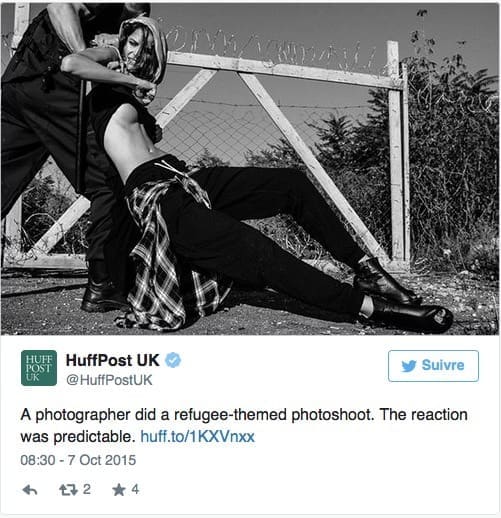Open the huff.to/1KXVnxx link

(x=197, y=437)
